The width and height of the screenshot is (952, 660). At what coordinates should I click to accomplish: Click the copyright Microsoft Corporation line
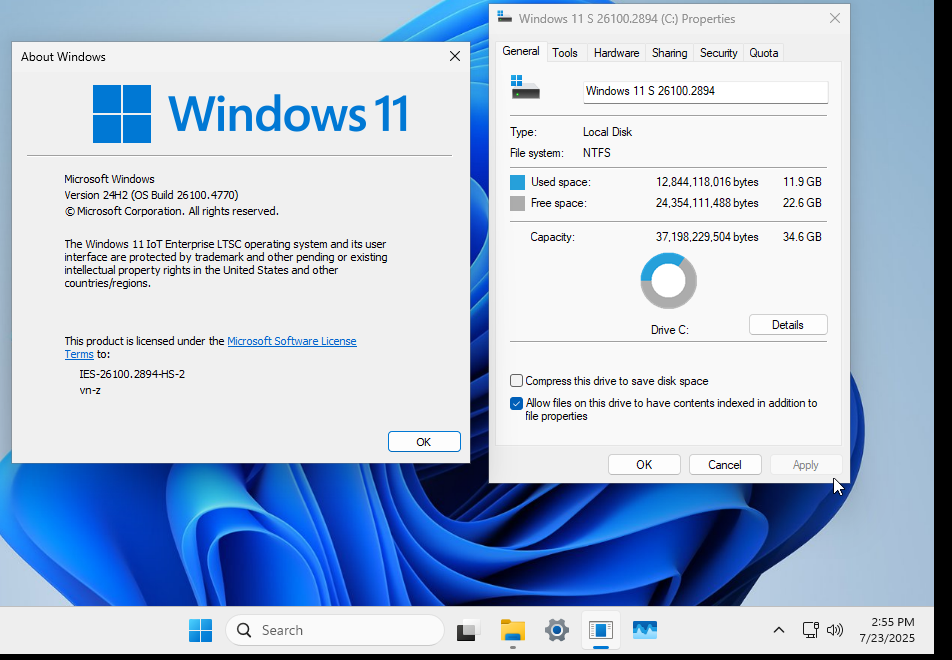coord(172,211)
